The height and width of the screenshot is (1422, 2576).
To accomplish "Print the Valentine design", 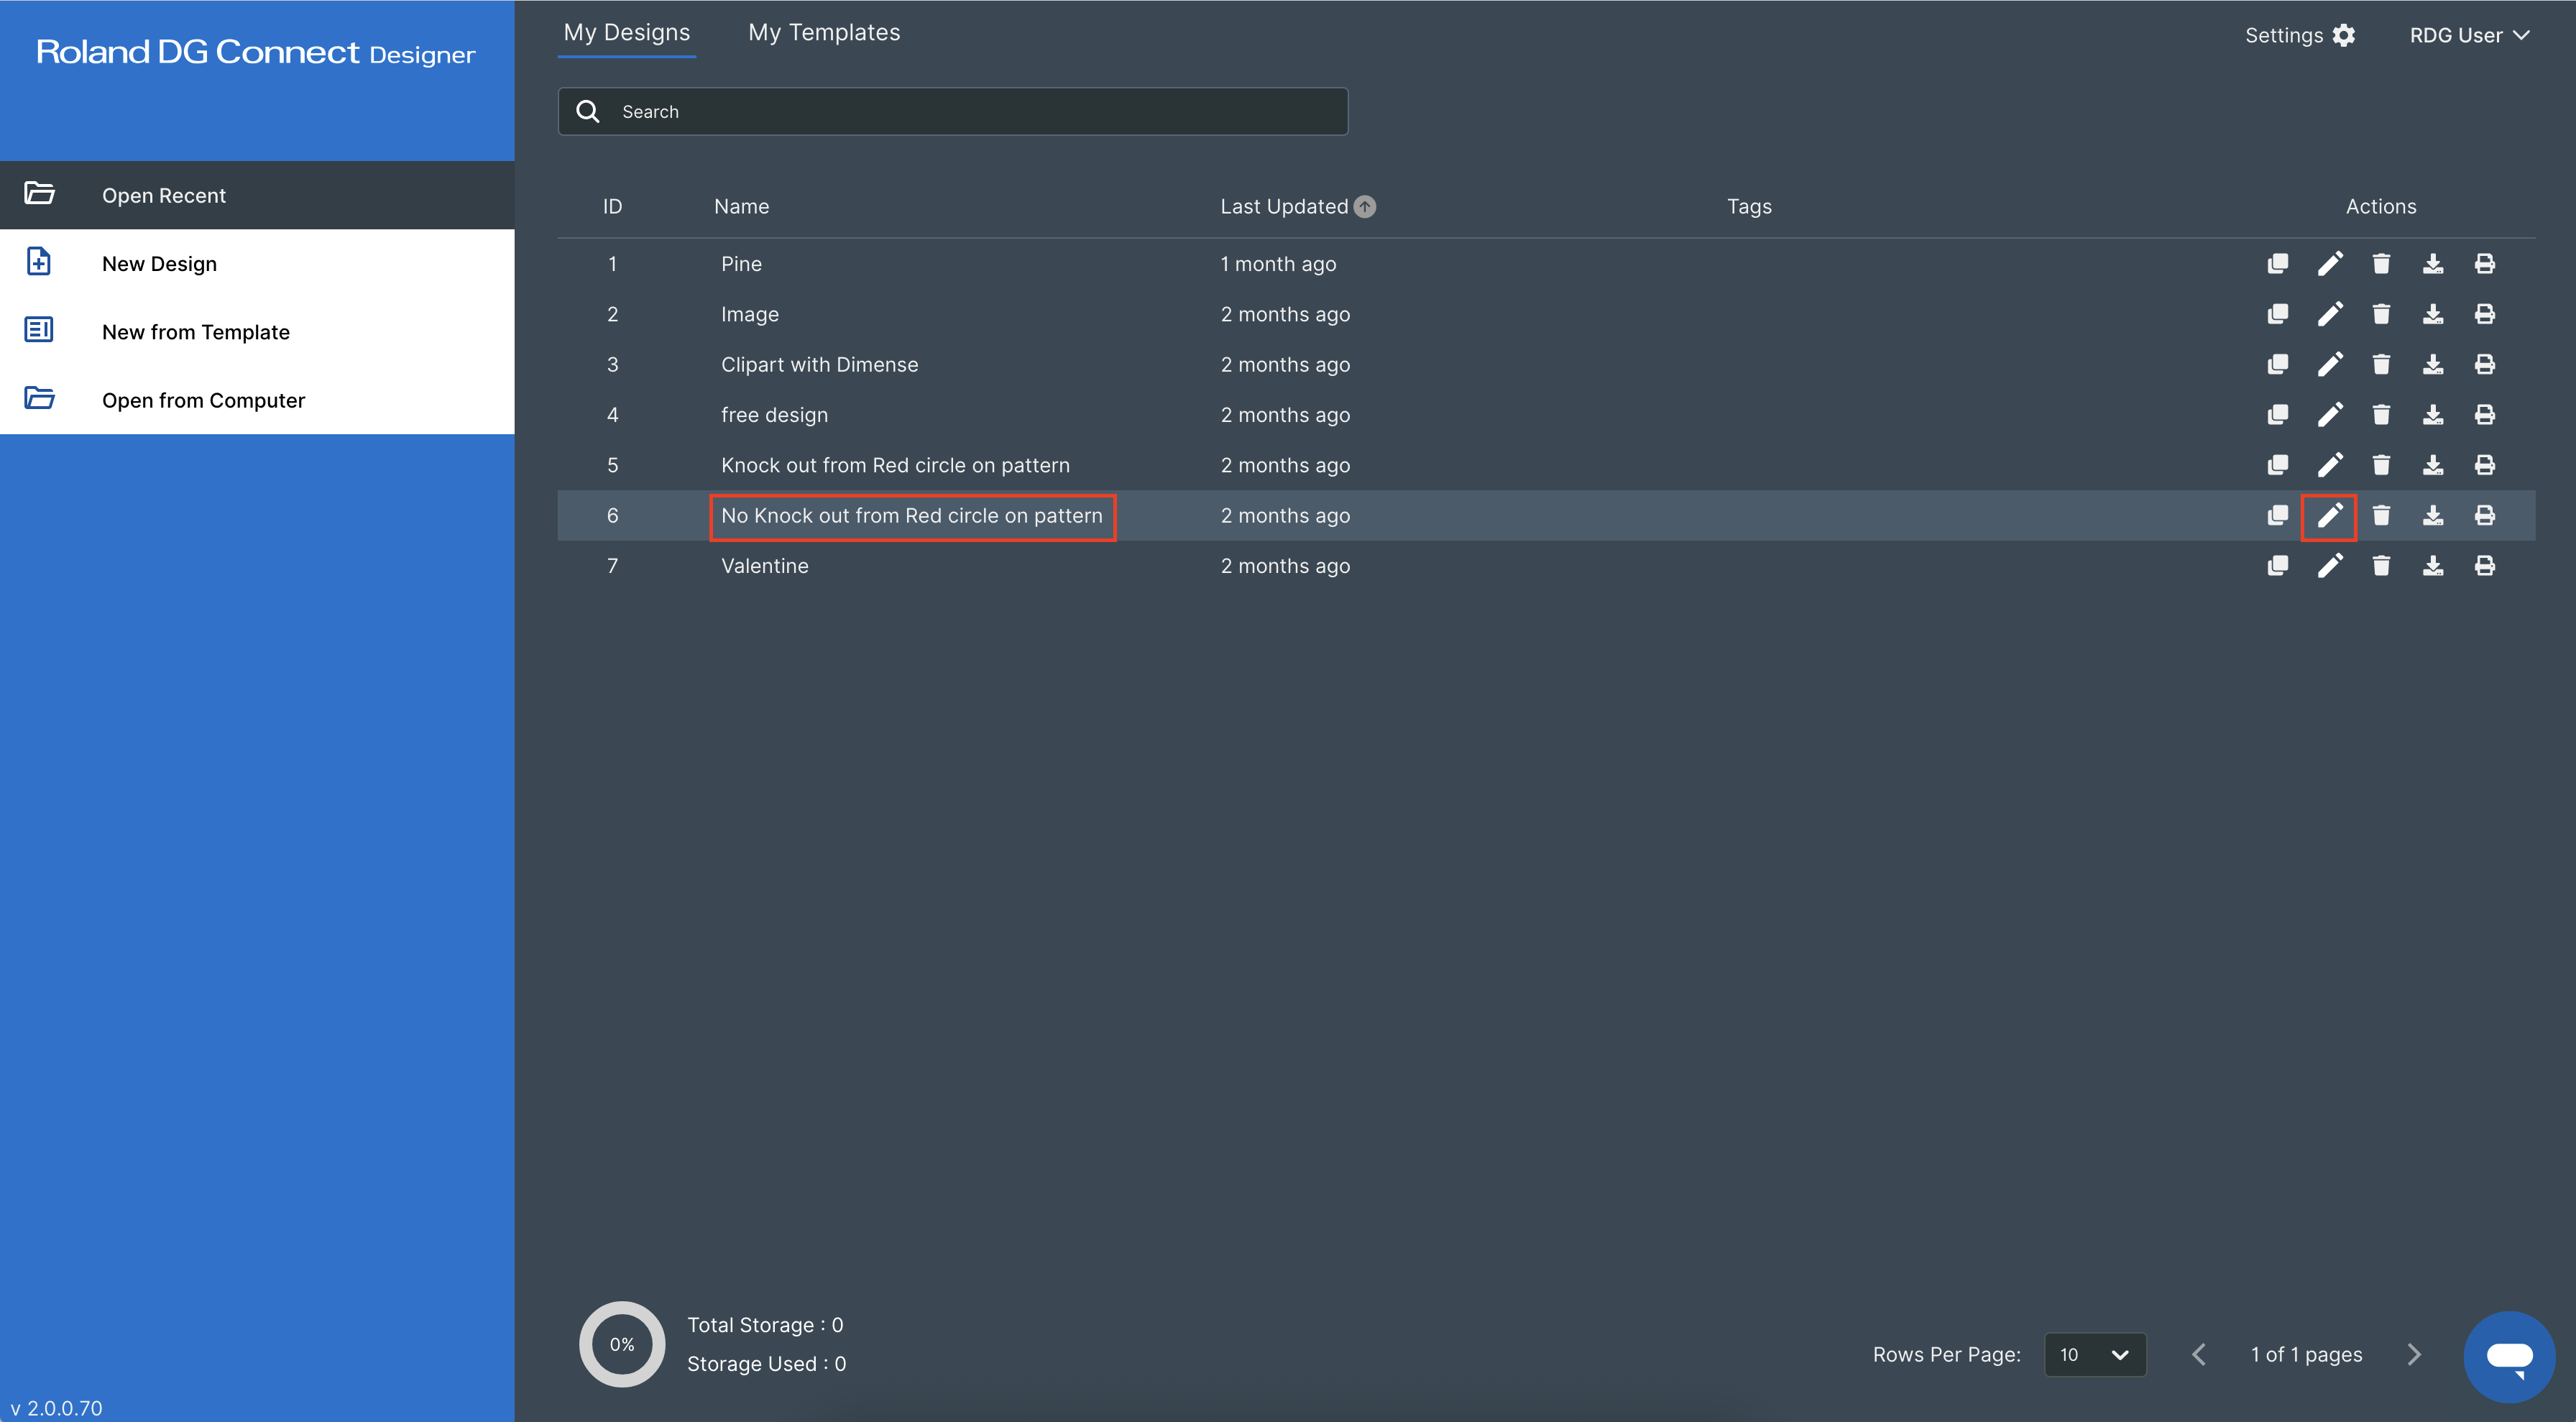I will (2485, 566).
